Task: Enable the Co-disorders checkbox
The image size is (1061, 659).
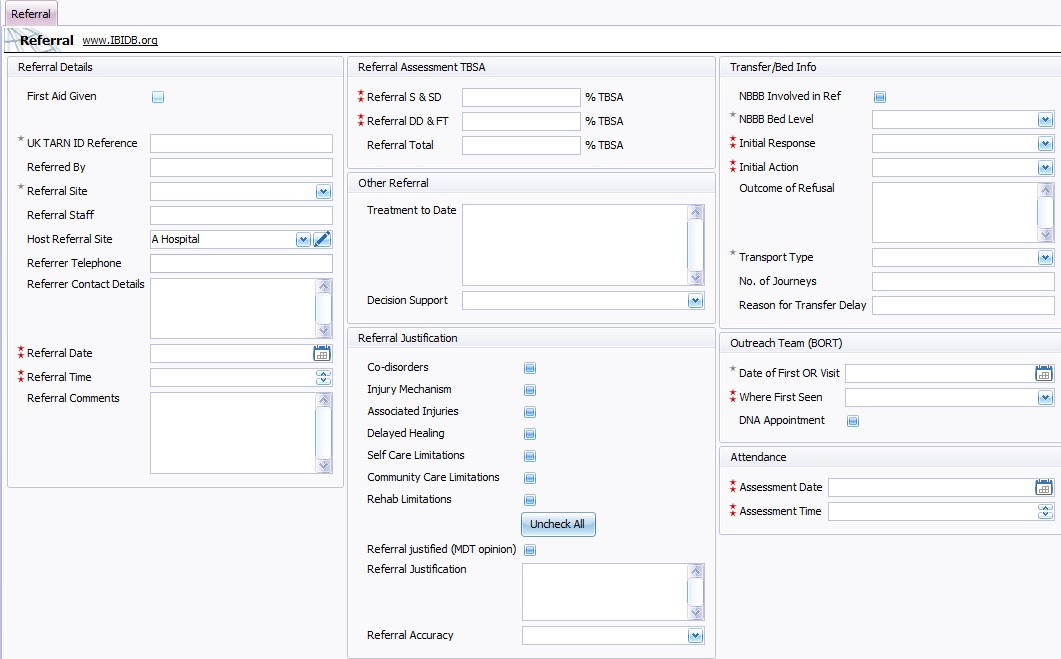Action: [x=530, y=368]
